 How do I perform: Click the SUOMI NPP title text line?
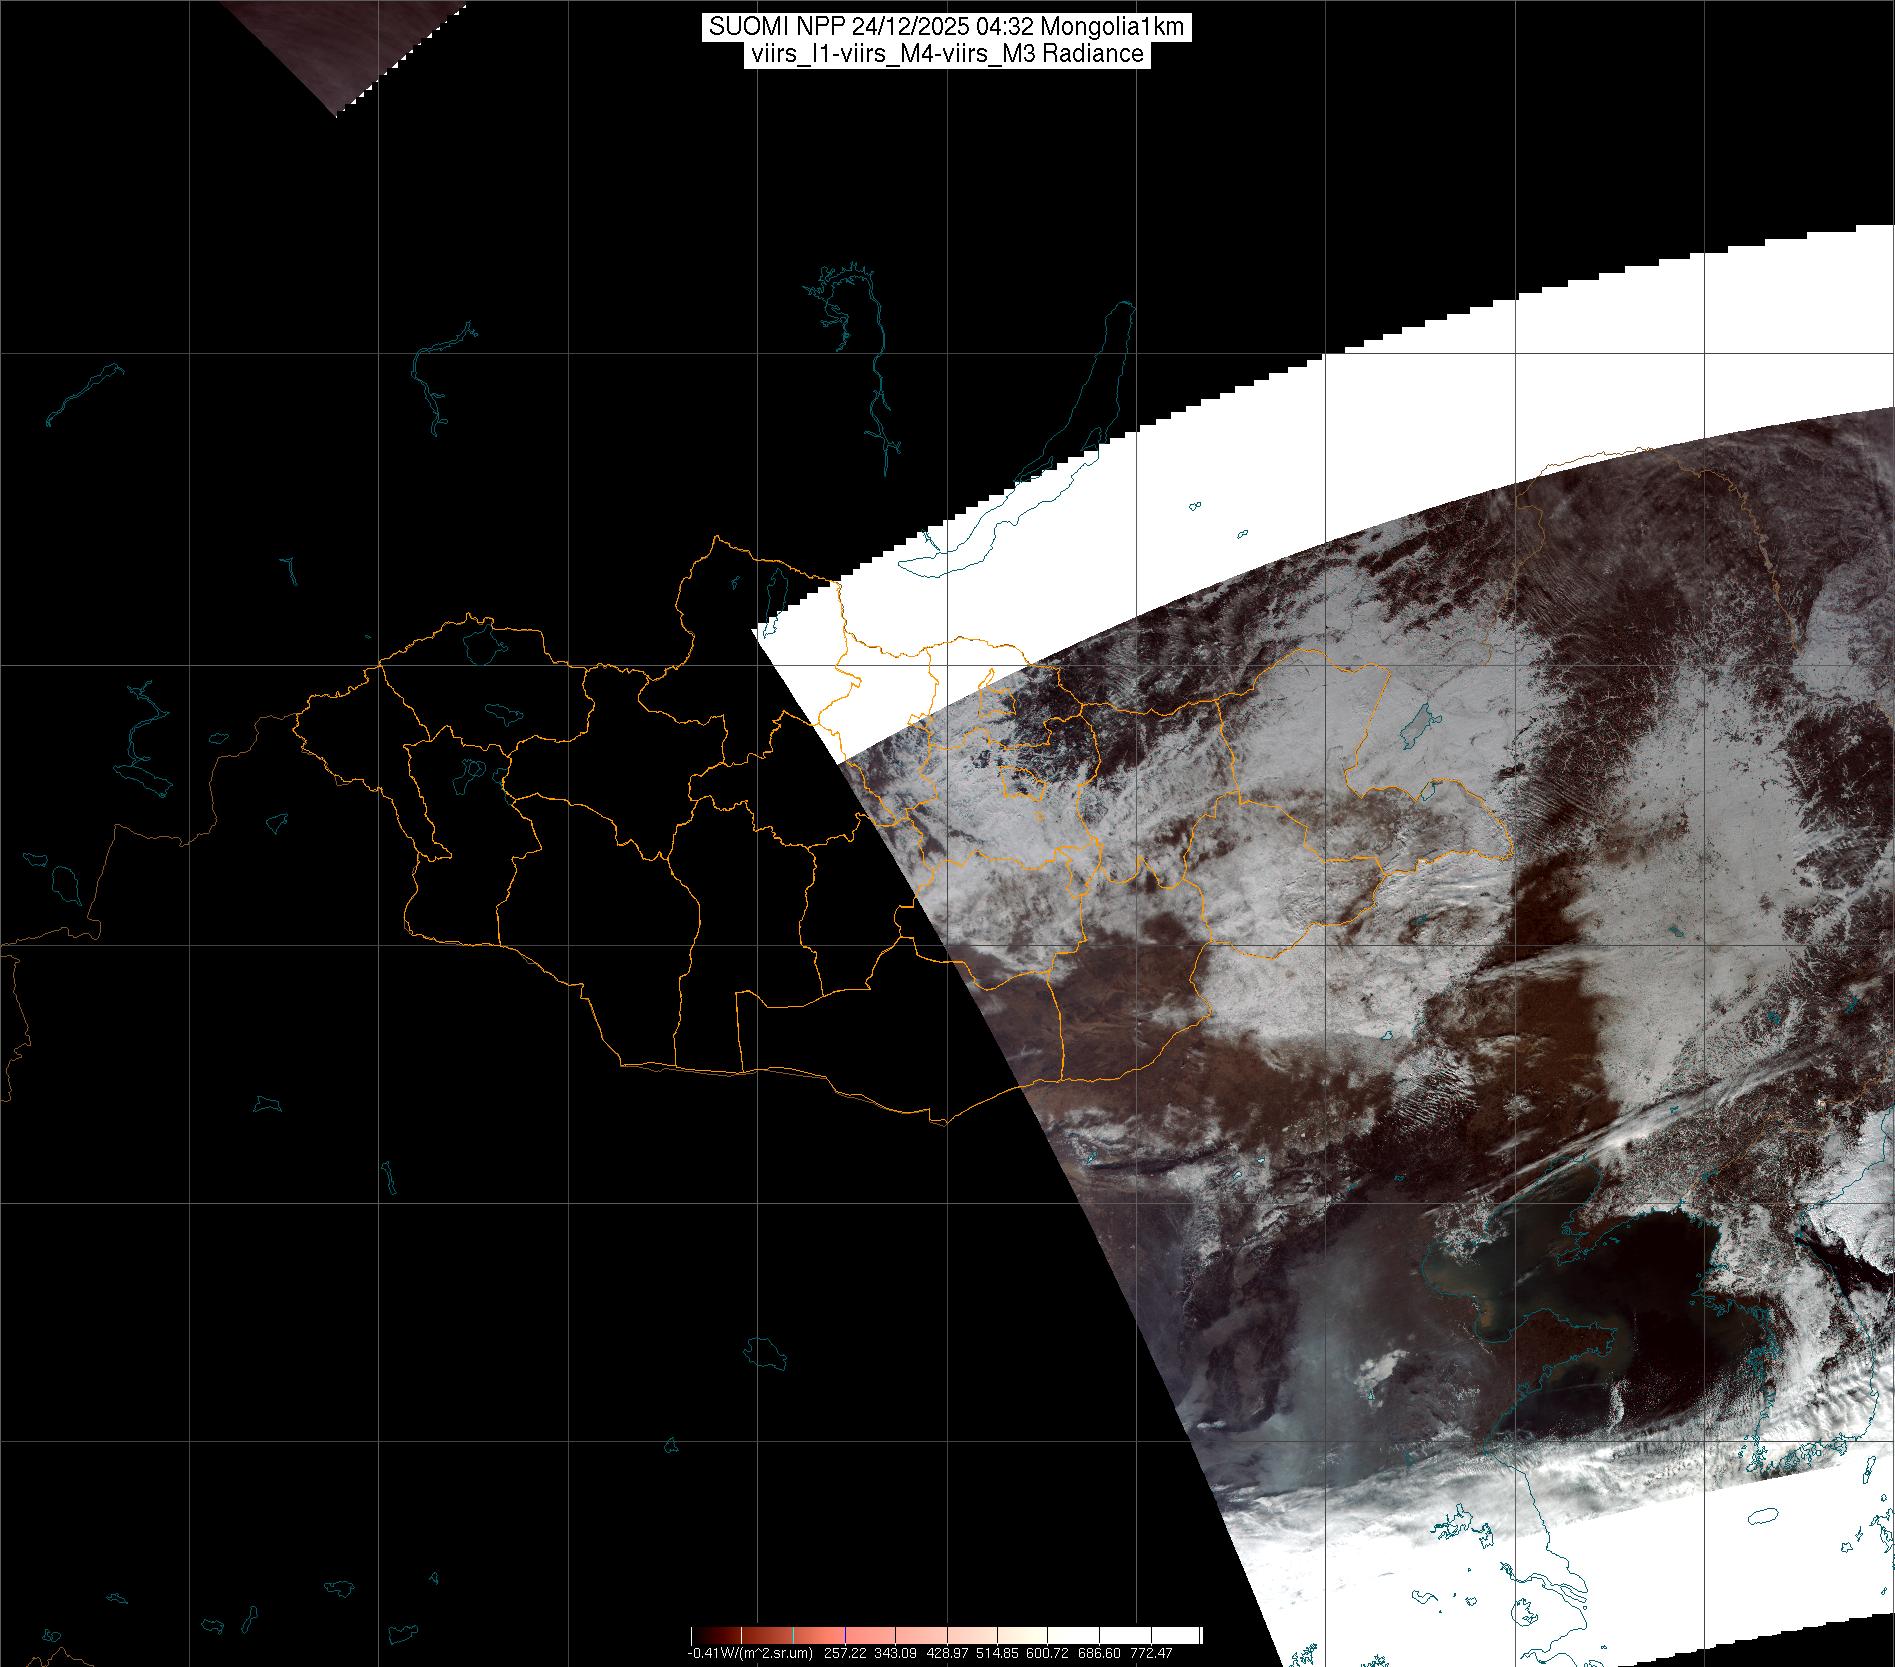point(946,27)
